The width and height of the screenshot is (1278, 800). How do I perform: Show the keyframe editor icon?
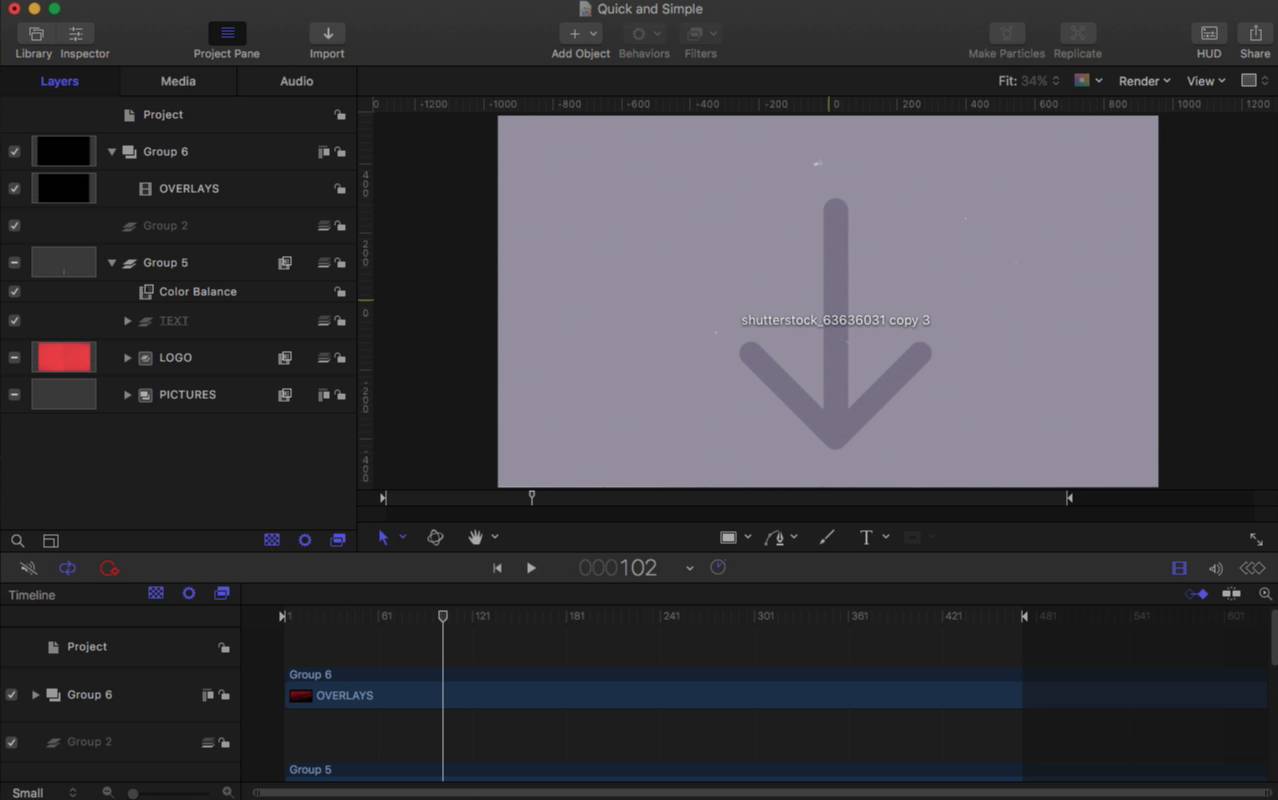(x=1252, y=568)
